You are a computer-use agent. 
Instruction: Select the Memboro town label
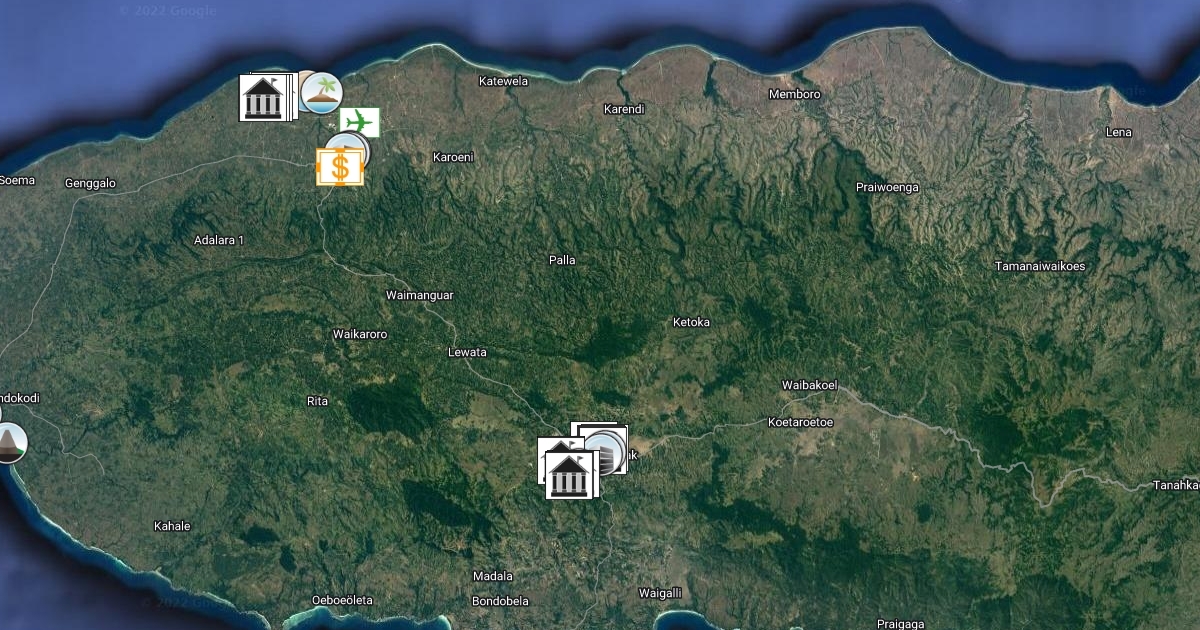[x=794, y=95]
